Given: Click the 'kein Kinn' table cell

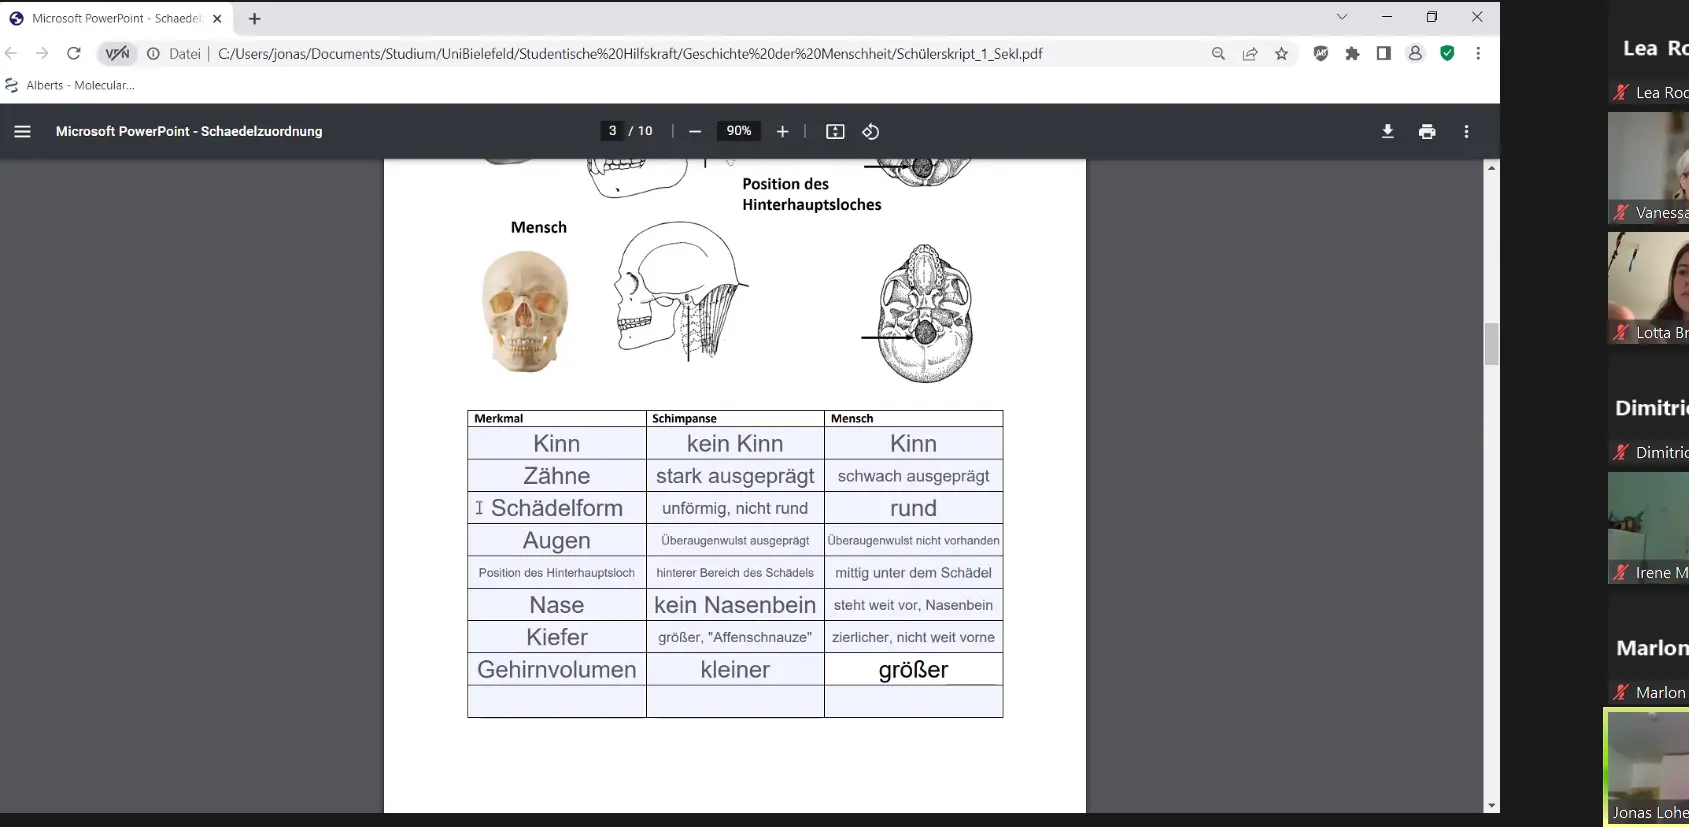Looking at the screenshot, I should (735, 443).
